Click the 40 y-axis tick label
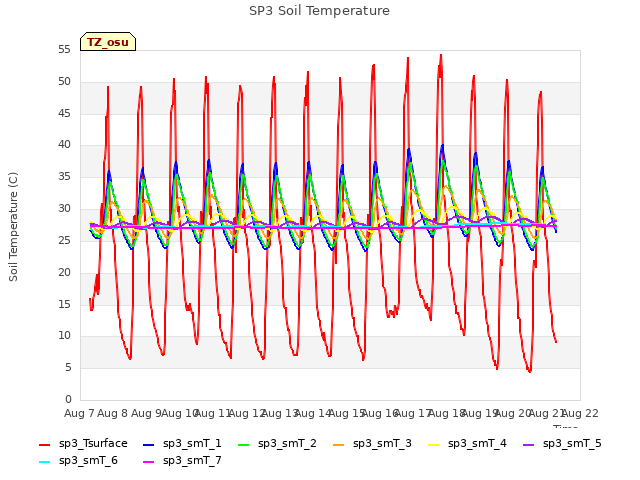Screen dimensions: 640x480 pos(64,144)
